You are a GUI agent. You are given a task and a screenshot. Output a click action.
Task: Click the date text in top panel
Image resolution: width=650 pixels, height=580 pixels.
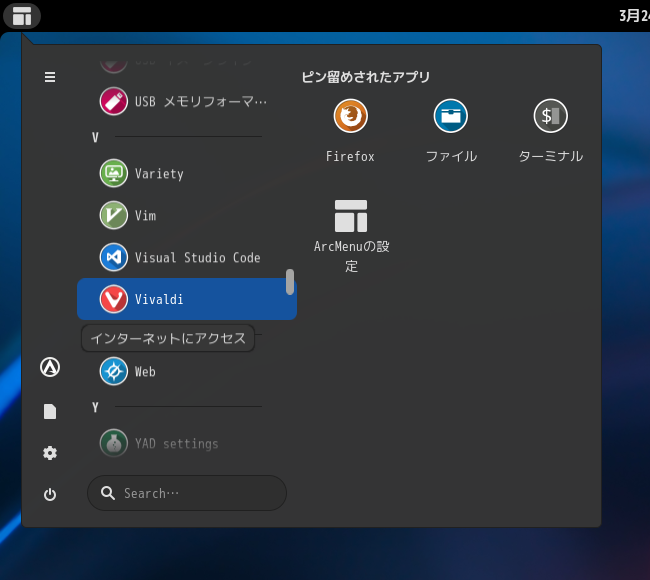click(x=634, y=16)
